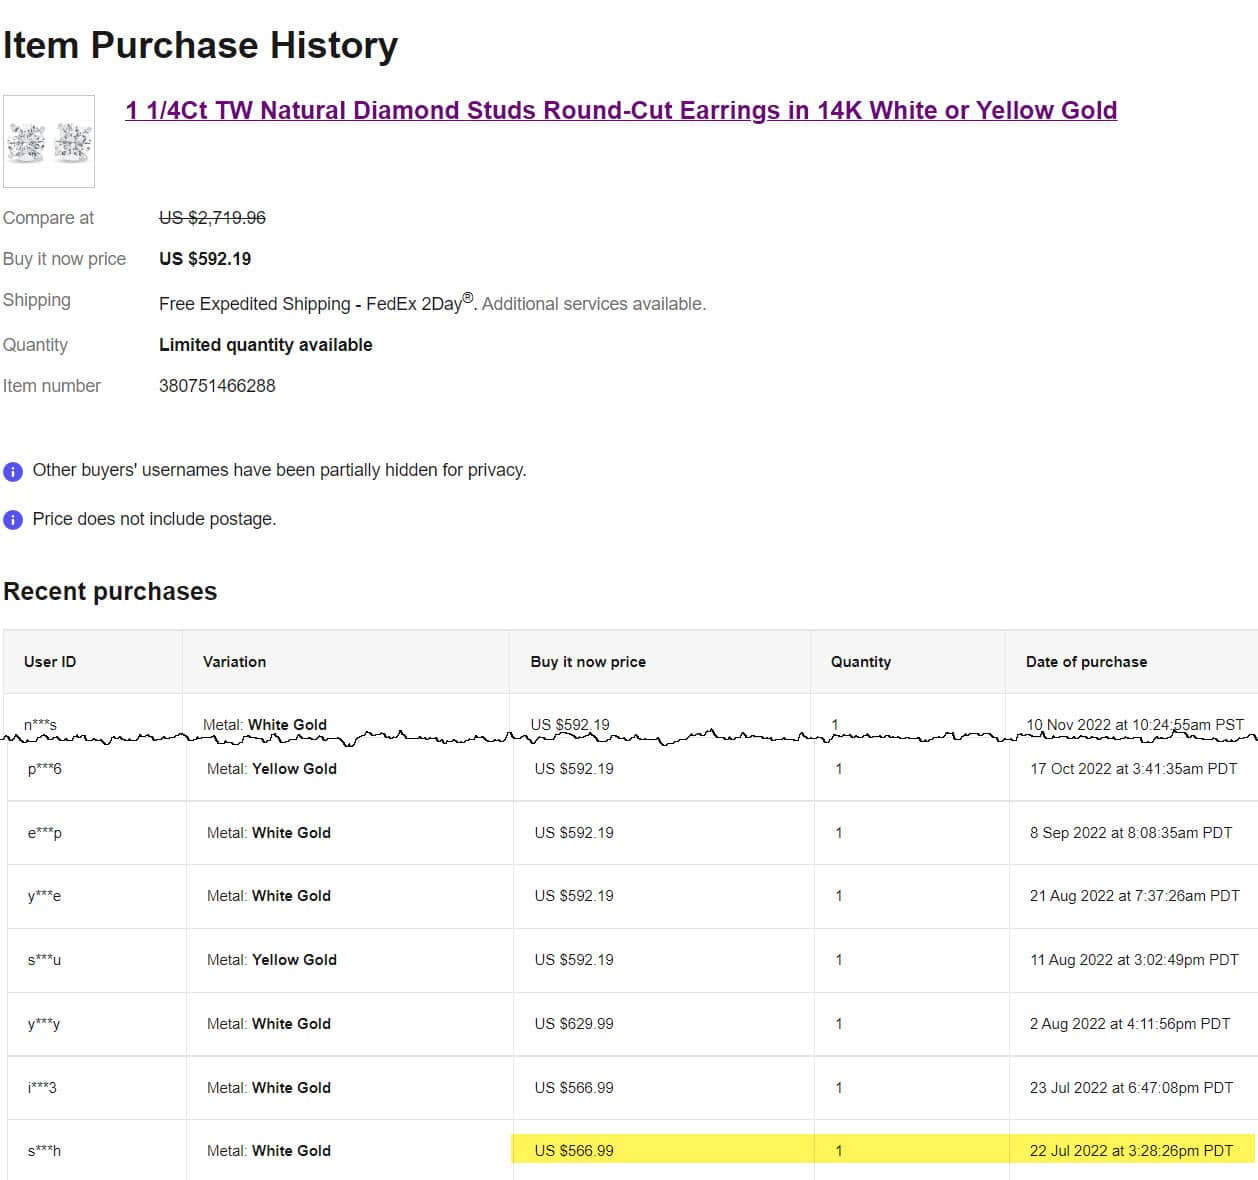The width and height of the screenshot is (1258, 1180).
Task: Select the User ID column header
Action: (x=50, y=662)
